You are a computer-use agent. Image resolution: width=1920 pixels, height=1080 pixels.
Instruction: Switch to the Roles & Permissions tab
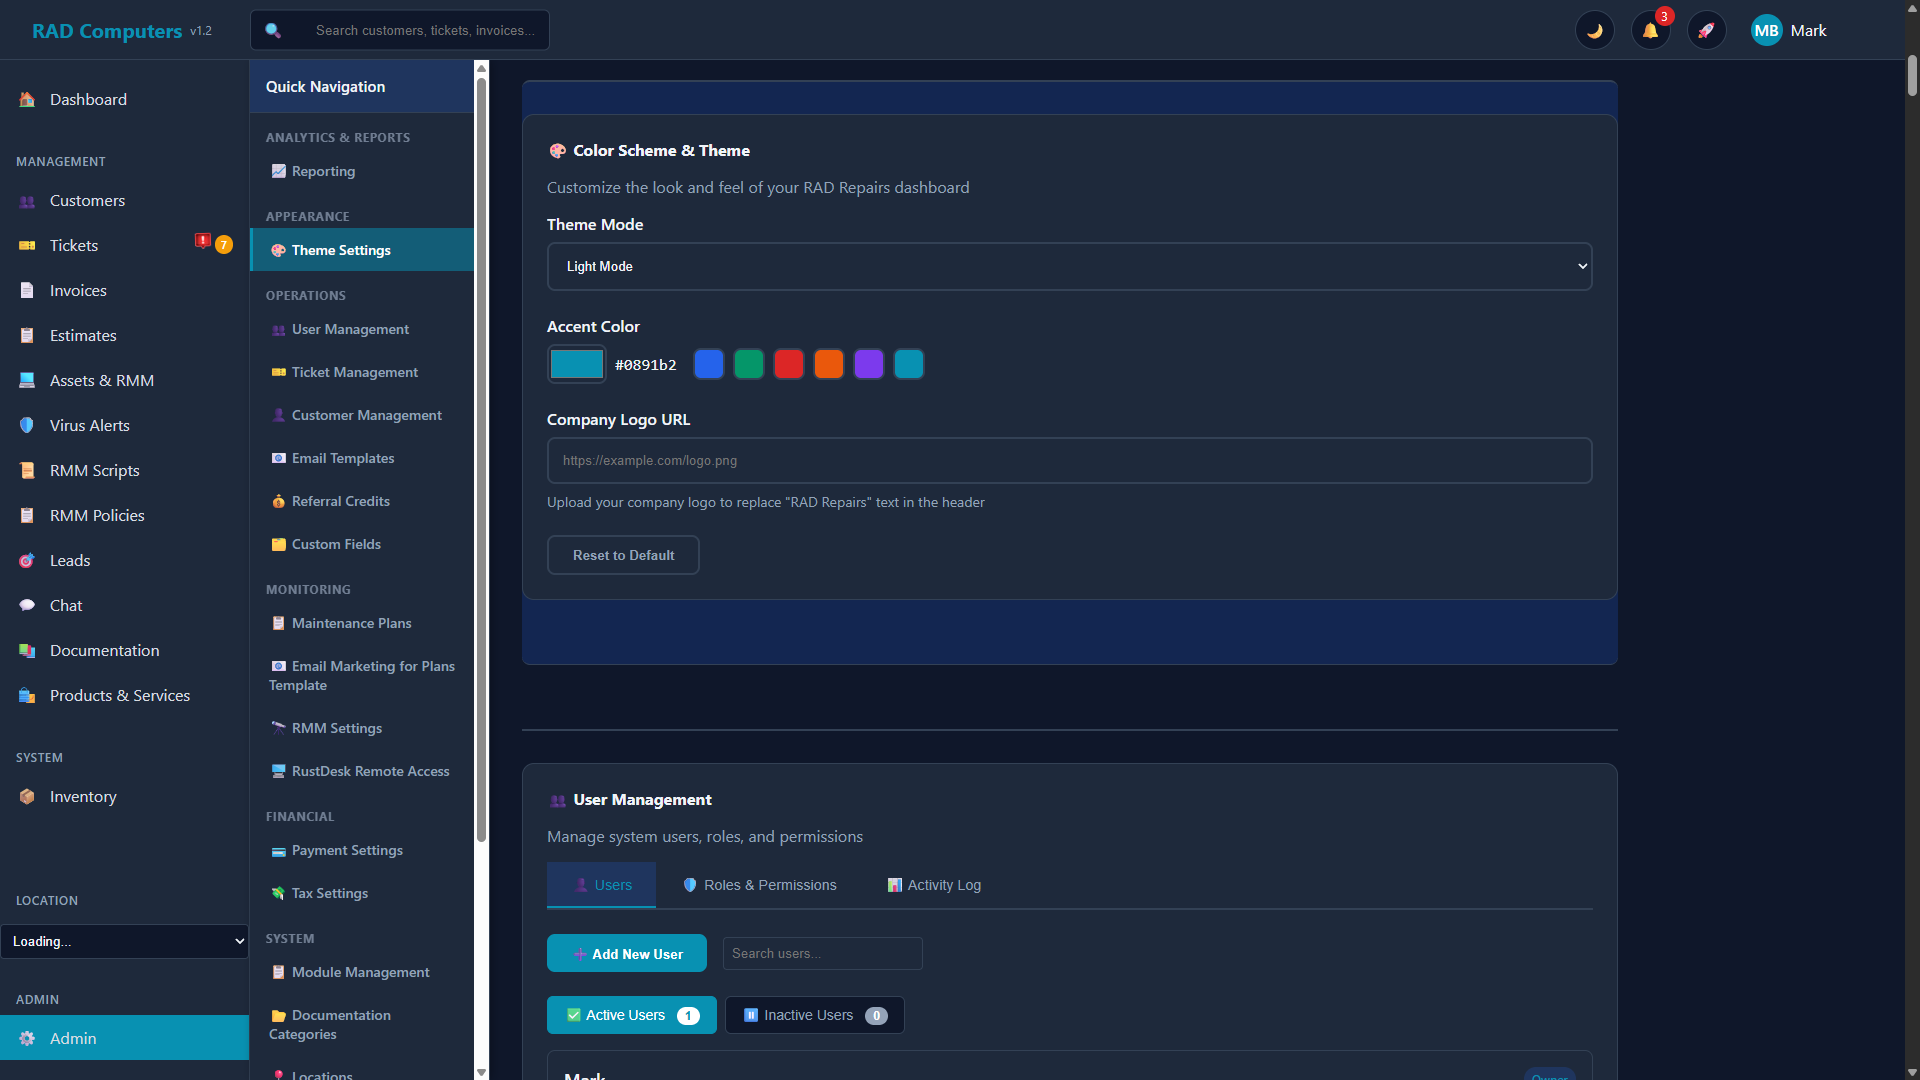coord(758,884)
